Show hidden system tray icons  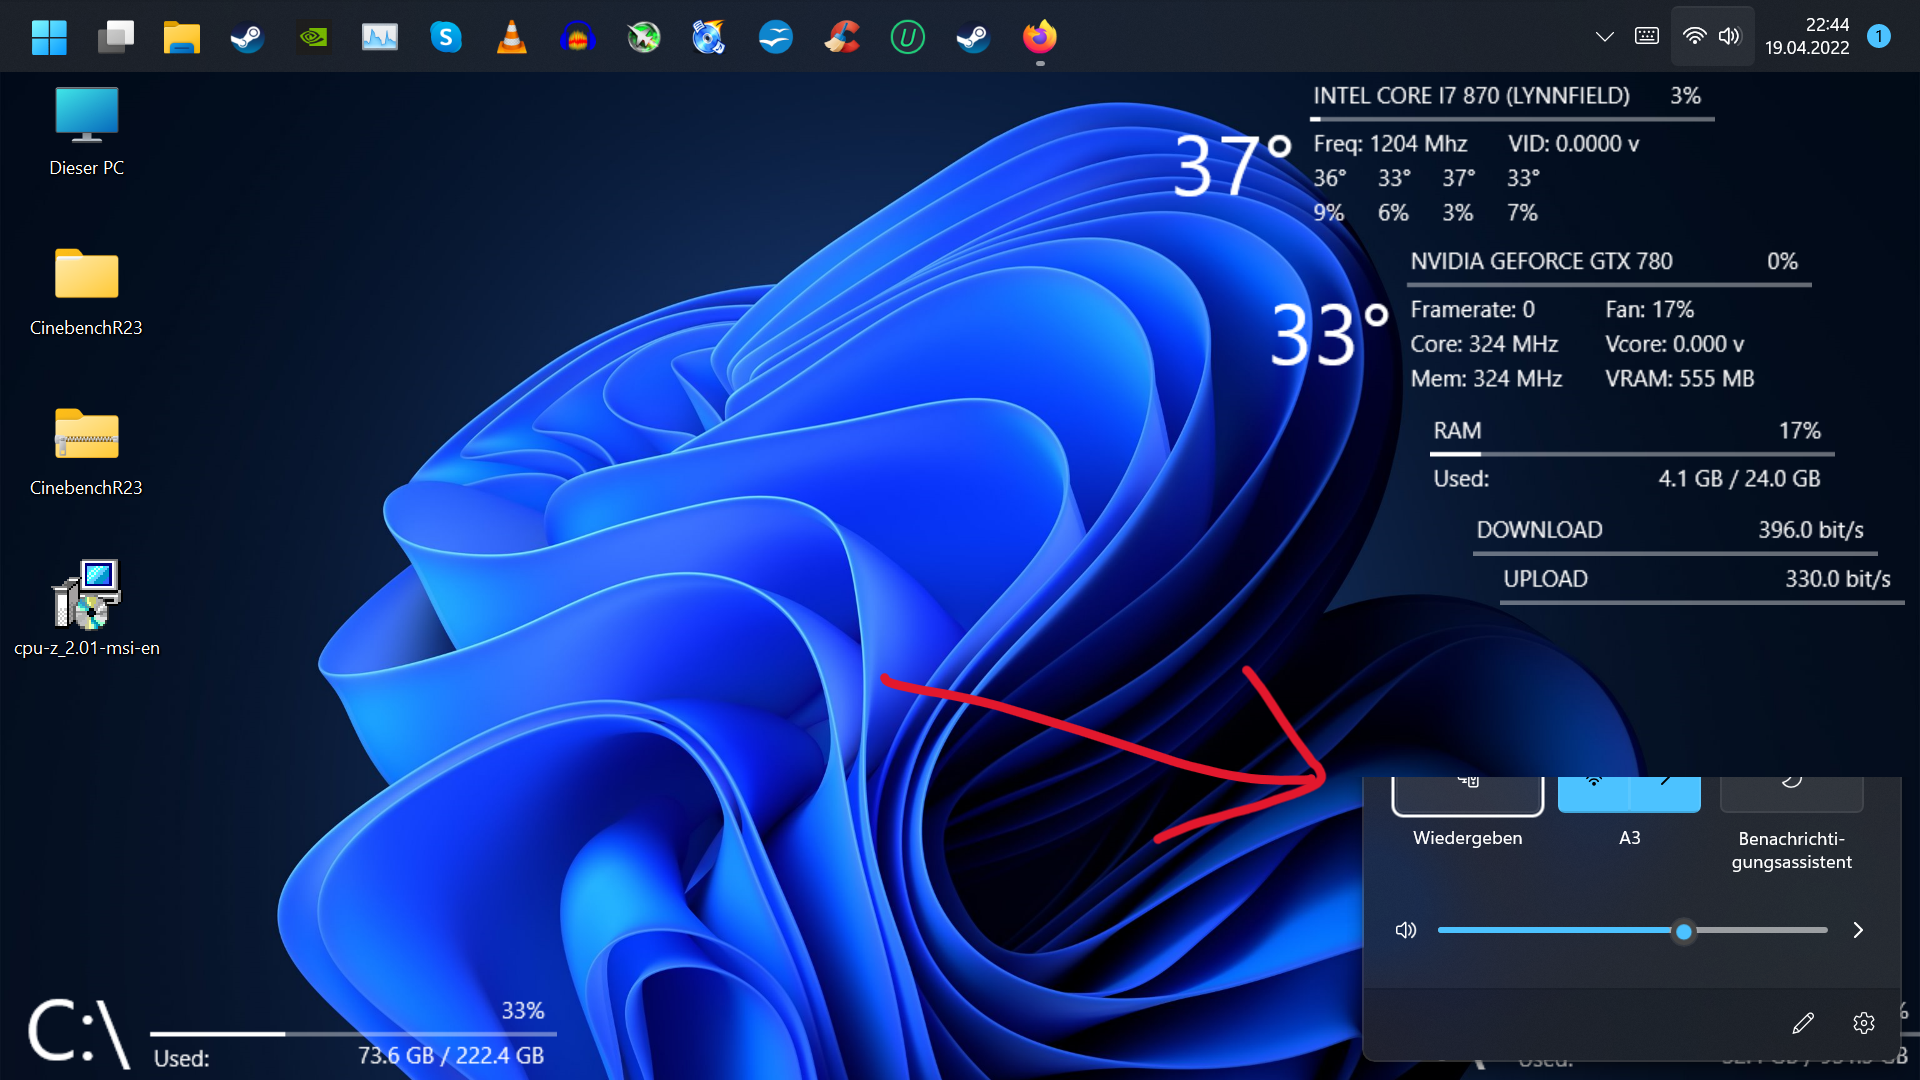1604,36
